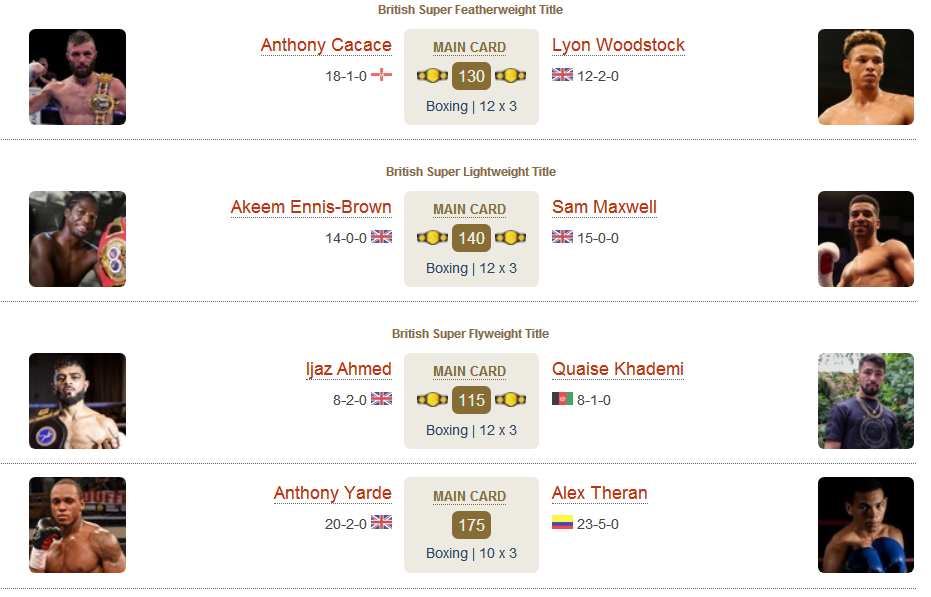
Task: Click the MAIN CARD label of the Yarde bout
Action: tap(470, 497)
